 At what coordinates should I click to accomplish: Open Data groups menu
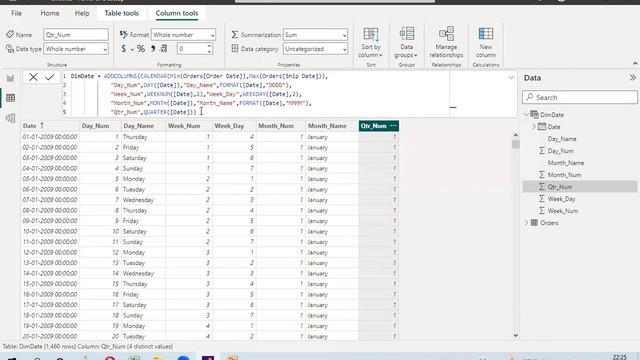[406, 43]
